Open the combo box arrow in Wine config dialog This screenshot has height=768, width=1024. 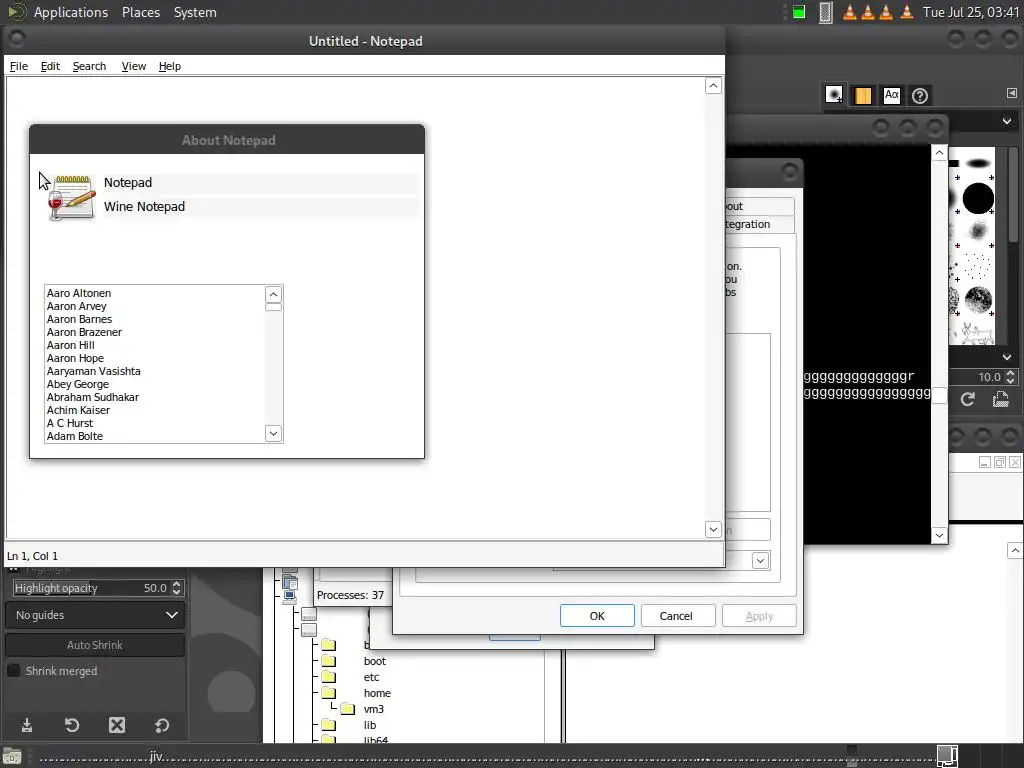760,560
